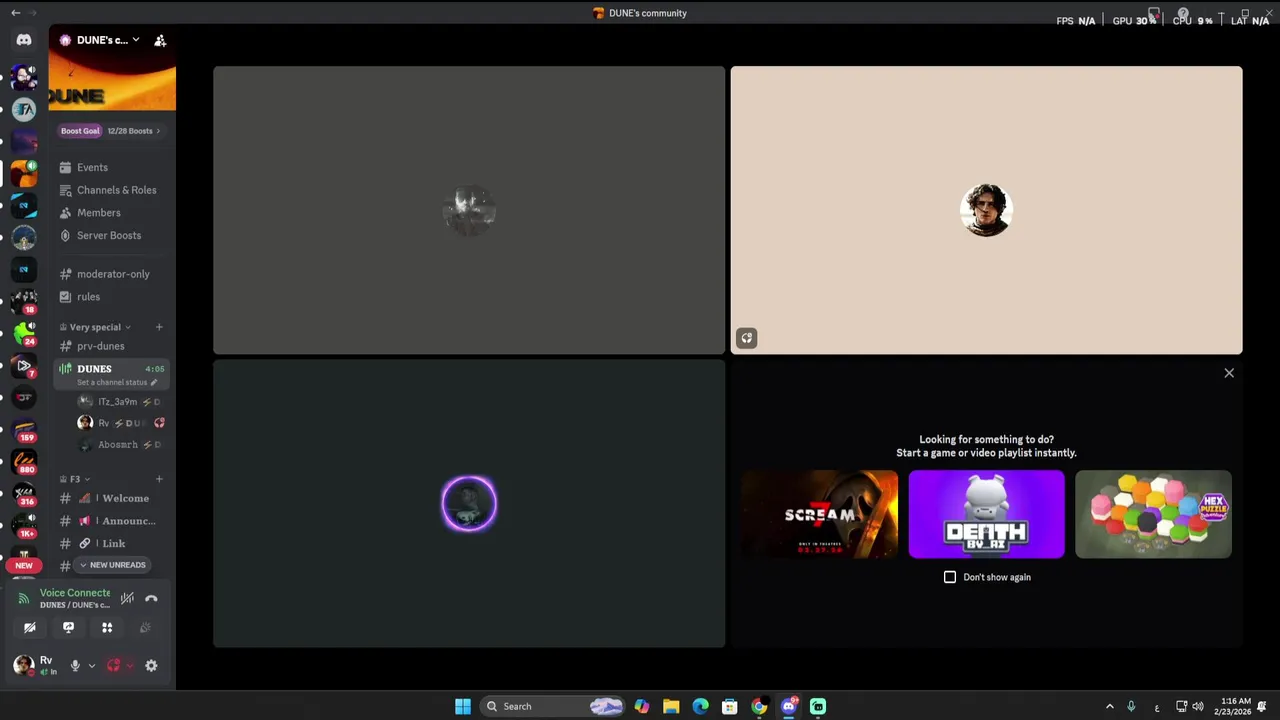The image size is (1280, 720).
Task: Open the Welcome channel
Action: pyautogui.click(x=111, y=498)
